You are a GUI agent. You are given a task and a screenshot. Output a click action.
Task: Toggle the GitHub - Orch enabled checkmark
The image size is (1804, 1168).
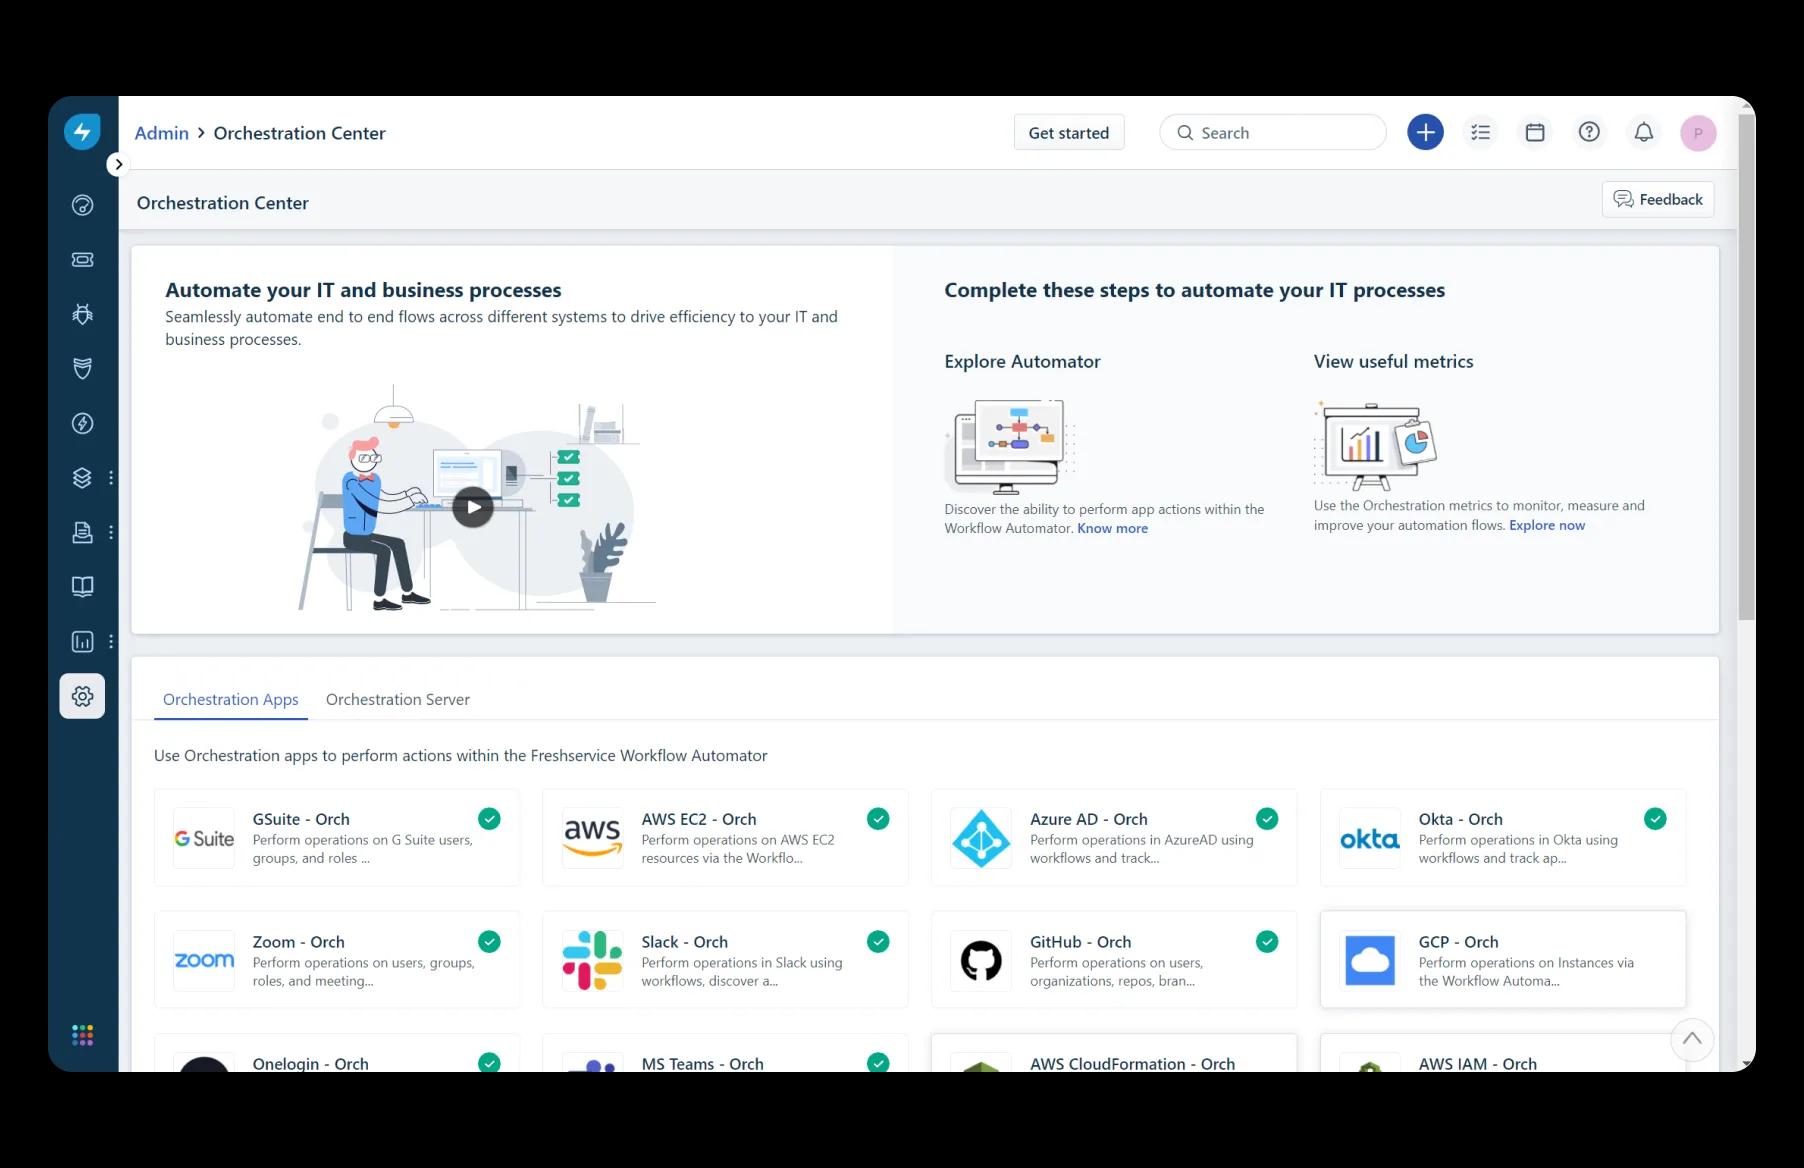[1267, 942]
